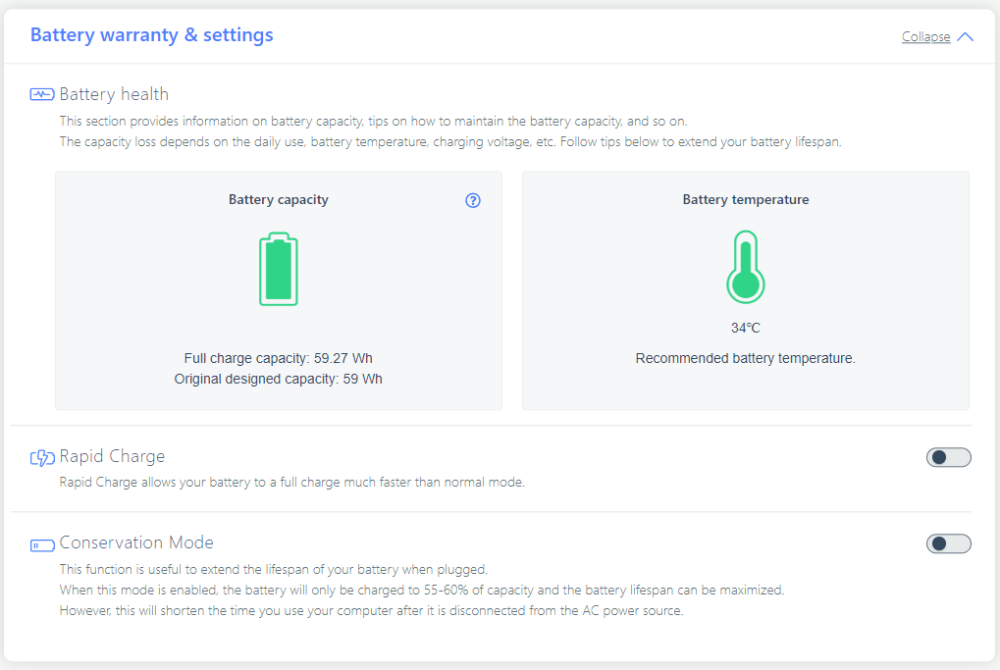Viewport: 1000px width, 670px height.
Task: Click the upward chevron next to Collapse
Action: coord(965,37)
